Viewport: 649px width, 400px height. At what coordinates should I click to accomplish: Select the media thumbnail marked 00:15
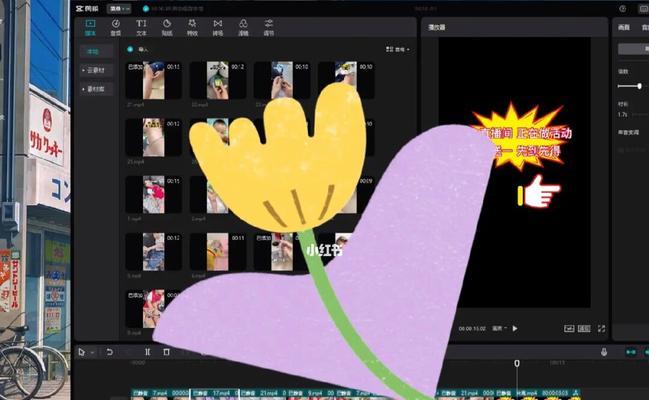click(x=154, y=195)
